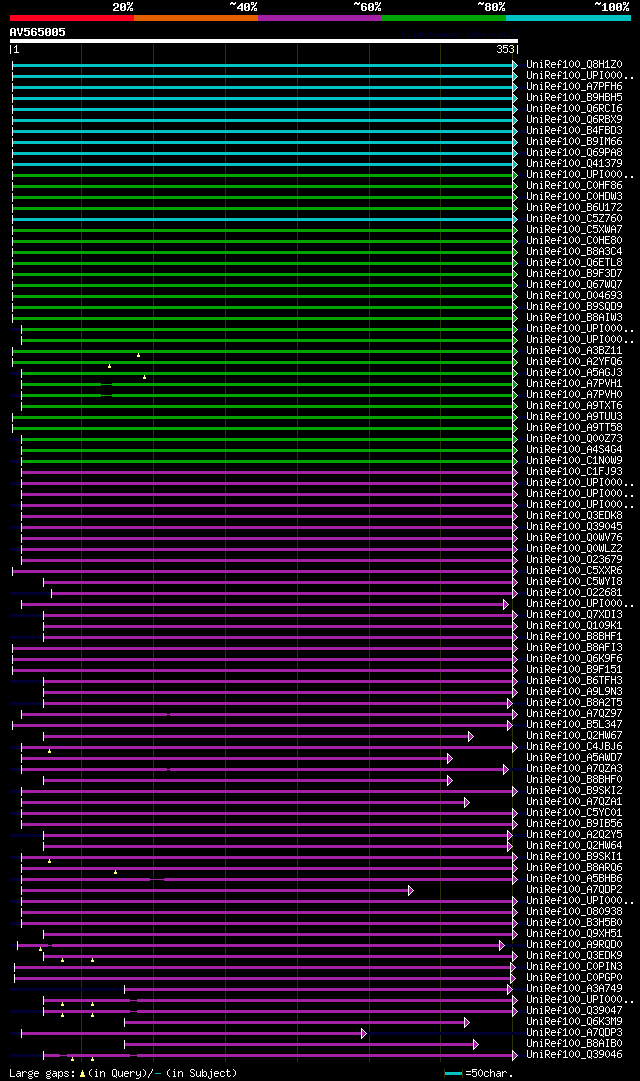The image size is (640, 1081).
Task: Select the UniRef100_Q41379 label
Action: (574, 164)
